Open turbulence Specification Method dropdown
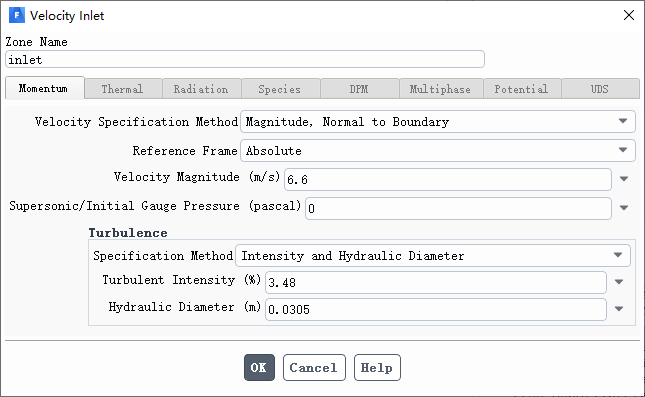645x397 pixels. point(433,255)
